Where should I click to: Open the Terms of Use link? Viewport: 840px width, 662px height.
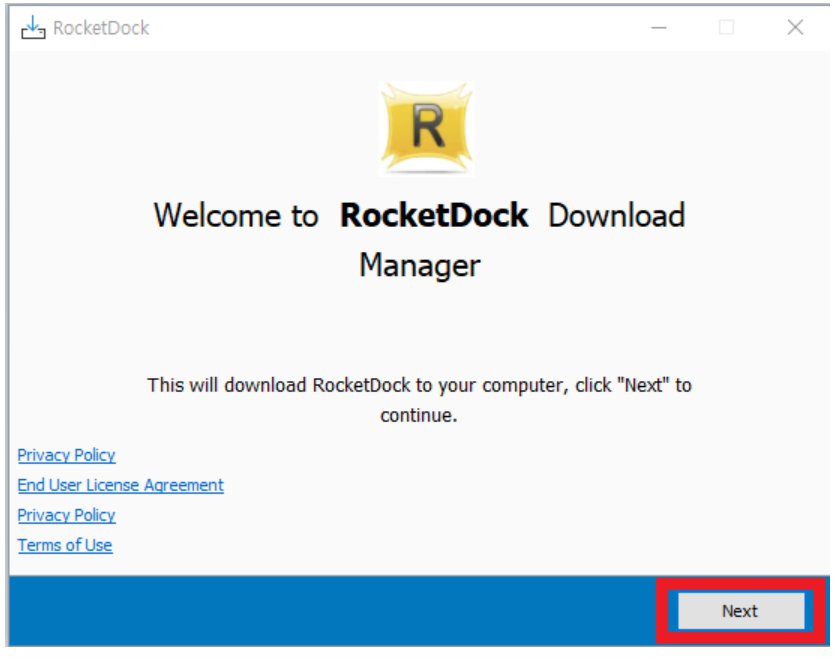pos(65,545)
